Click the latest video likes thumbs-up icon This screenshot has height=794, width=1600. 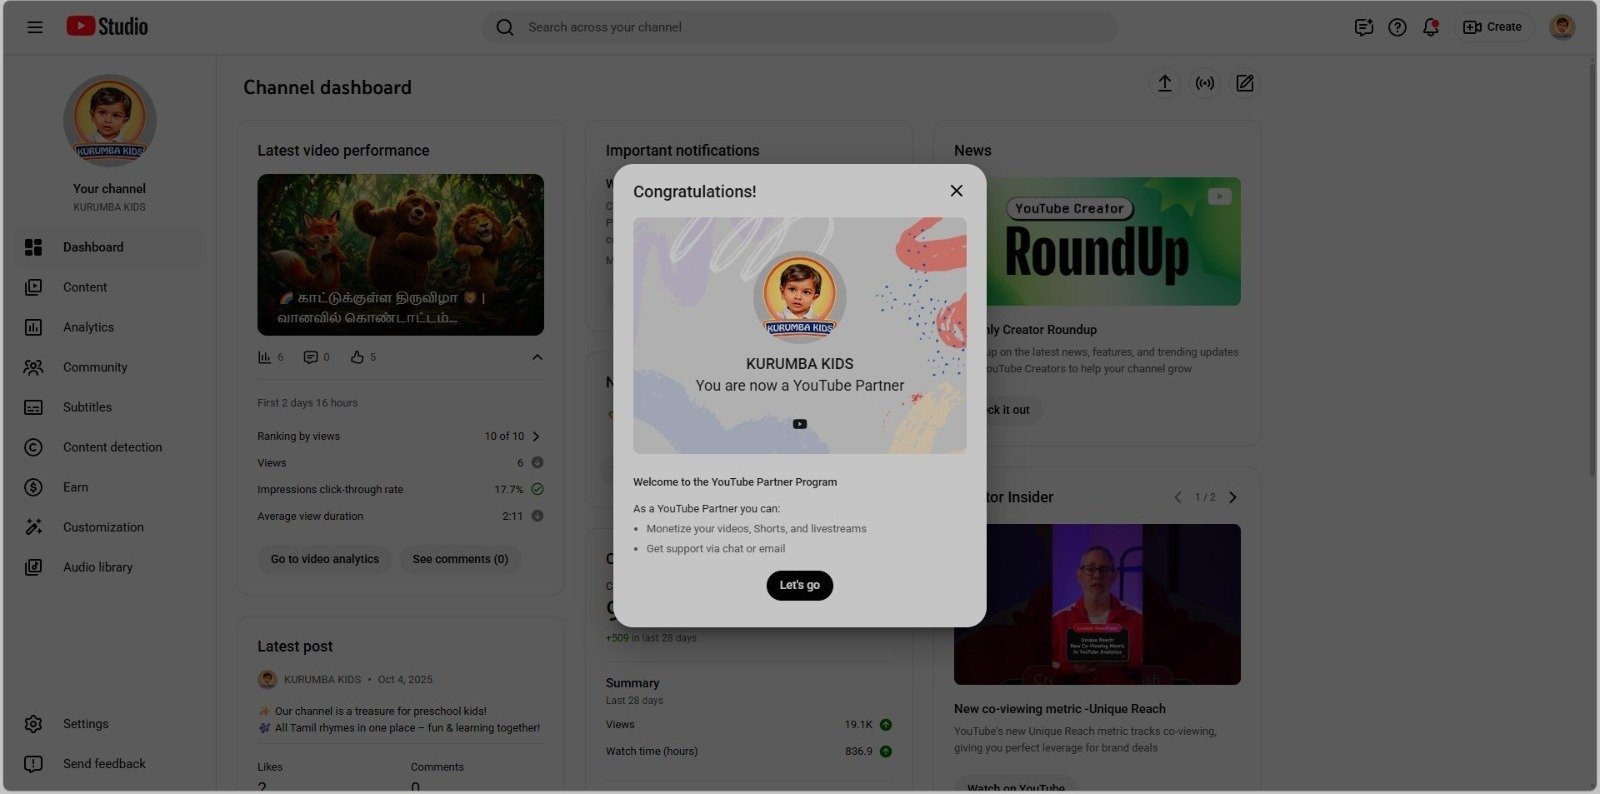[x=357, y=357]
